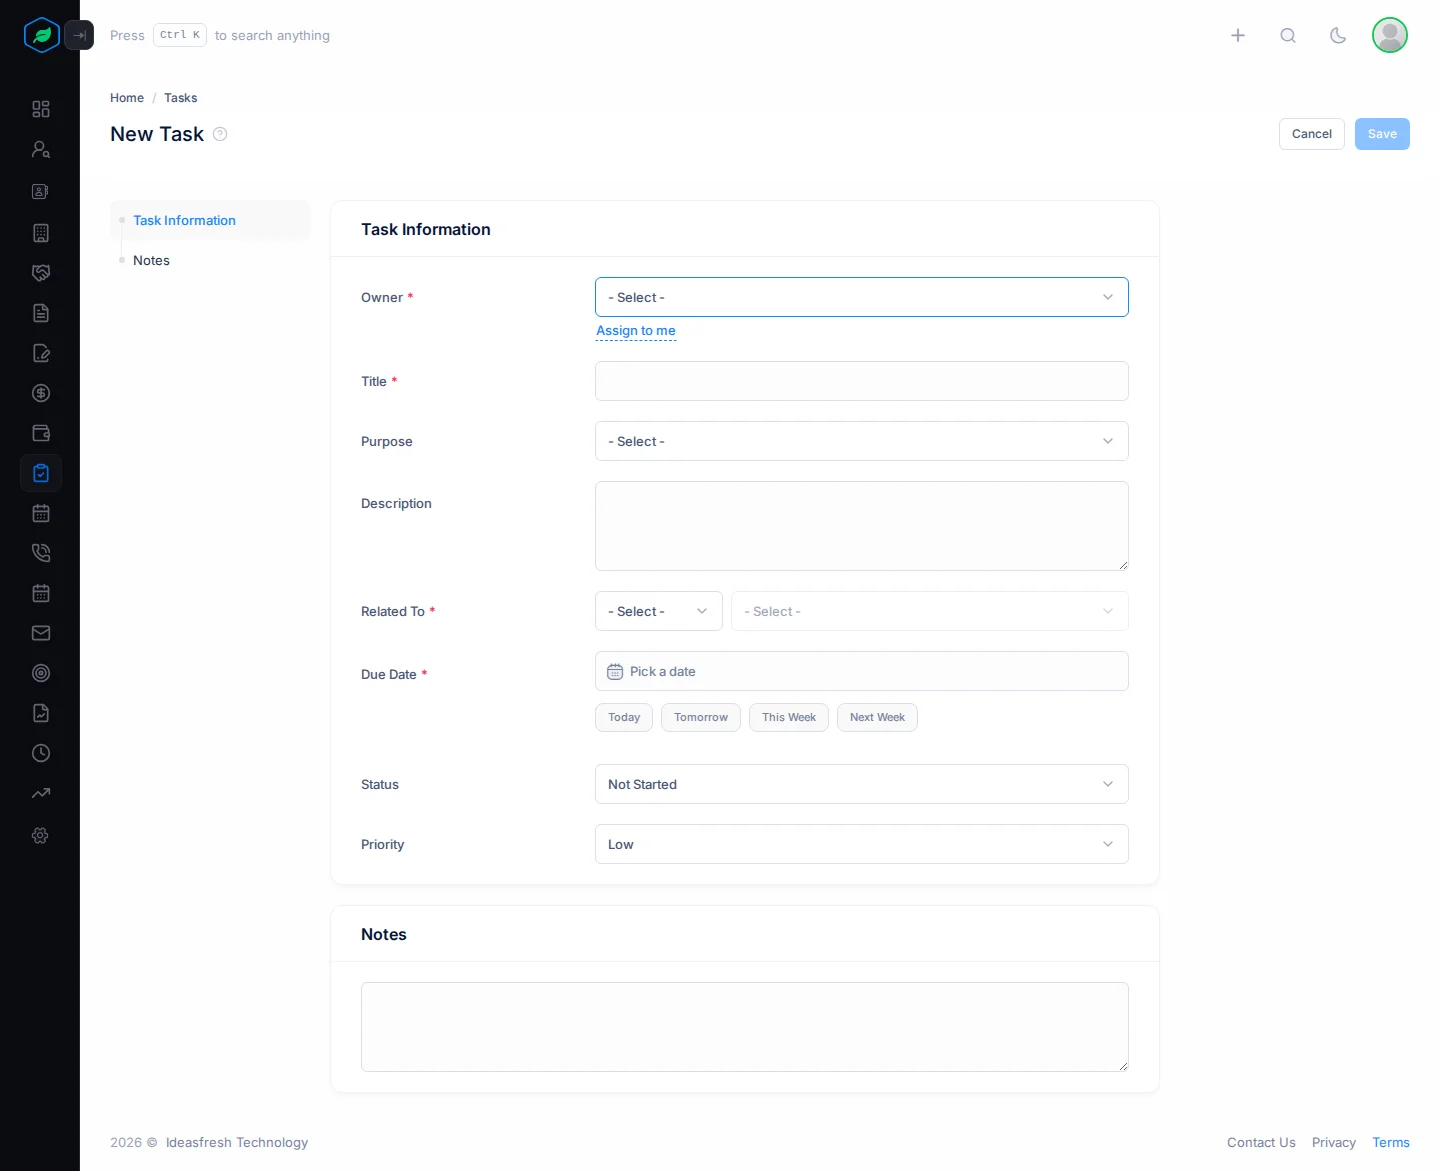Click the magnifier search icon in top bar
1440x1171 pixels.
pyautogui.click(x=1288, y=35)
